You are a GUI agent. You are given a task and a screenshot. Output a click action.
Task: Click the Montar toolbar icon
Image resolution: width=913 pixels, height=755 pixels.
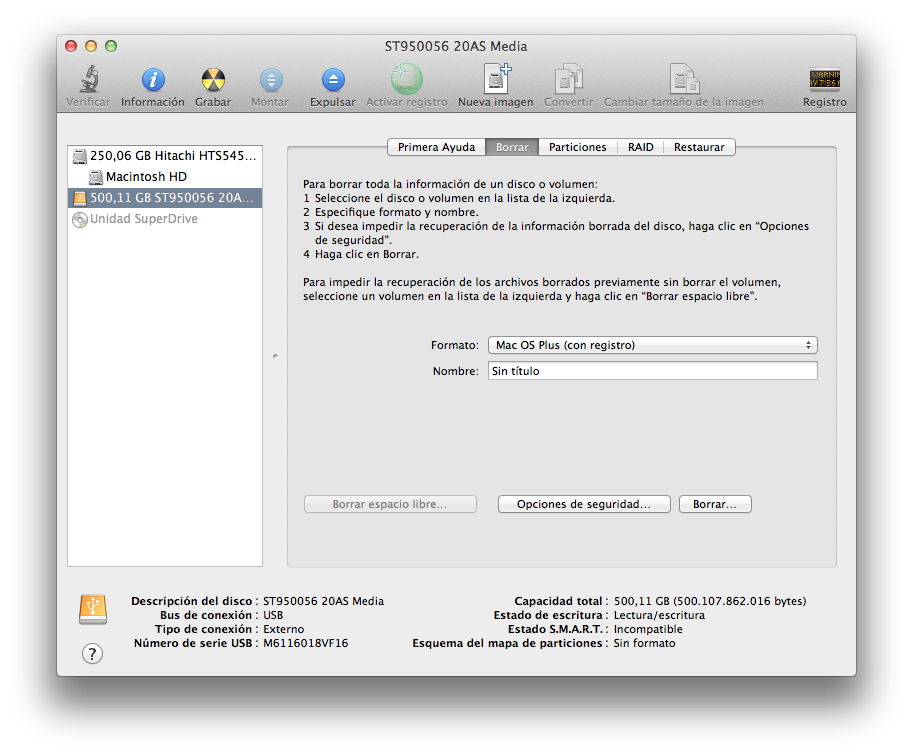(x=270, y=80)
